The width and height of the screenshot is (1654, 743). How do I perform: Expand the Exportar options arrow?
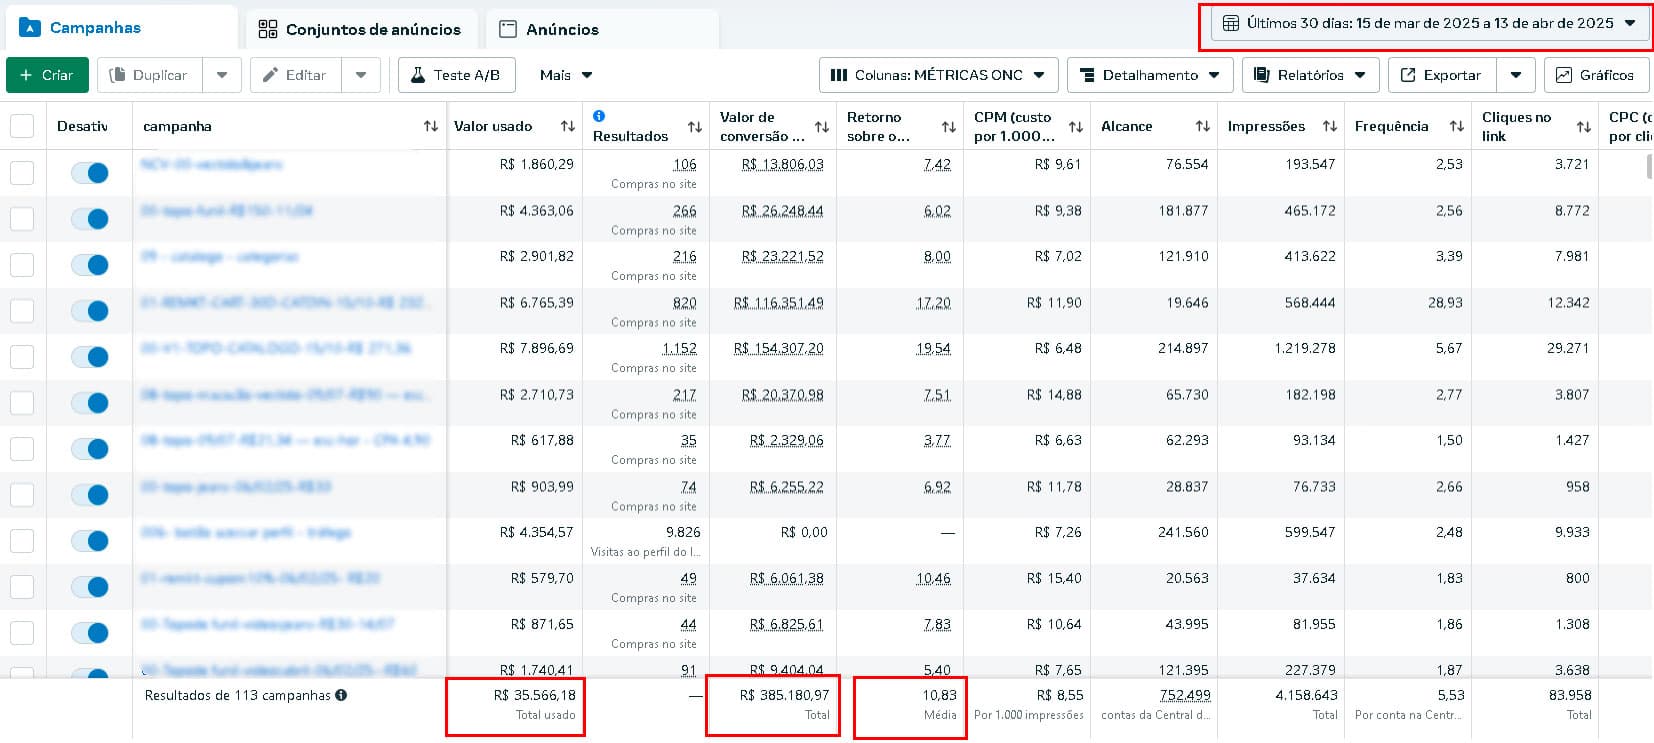1516,75
